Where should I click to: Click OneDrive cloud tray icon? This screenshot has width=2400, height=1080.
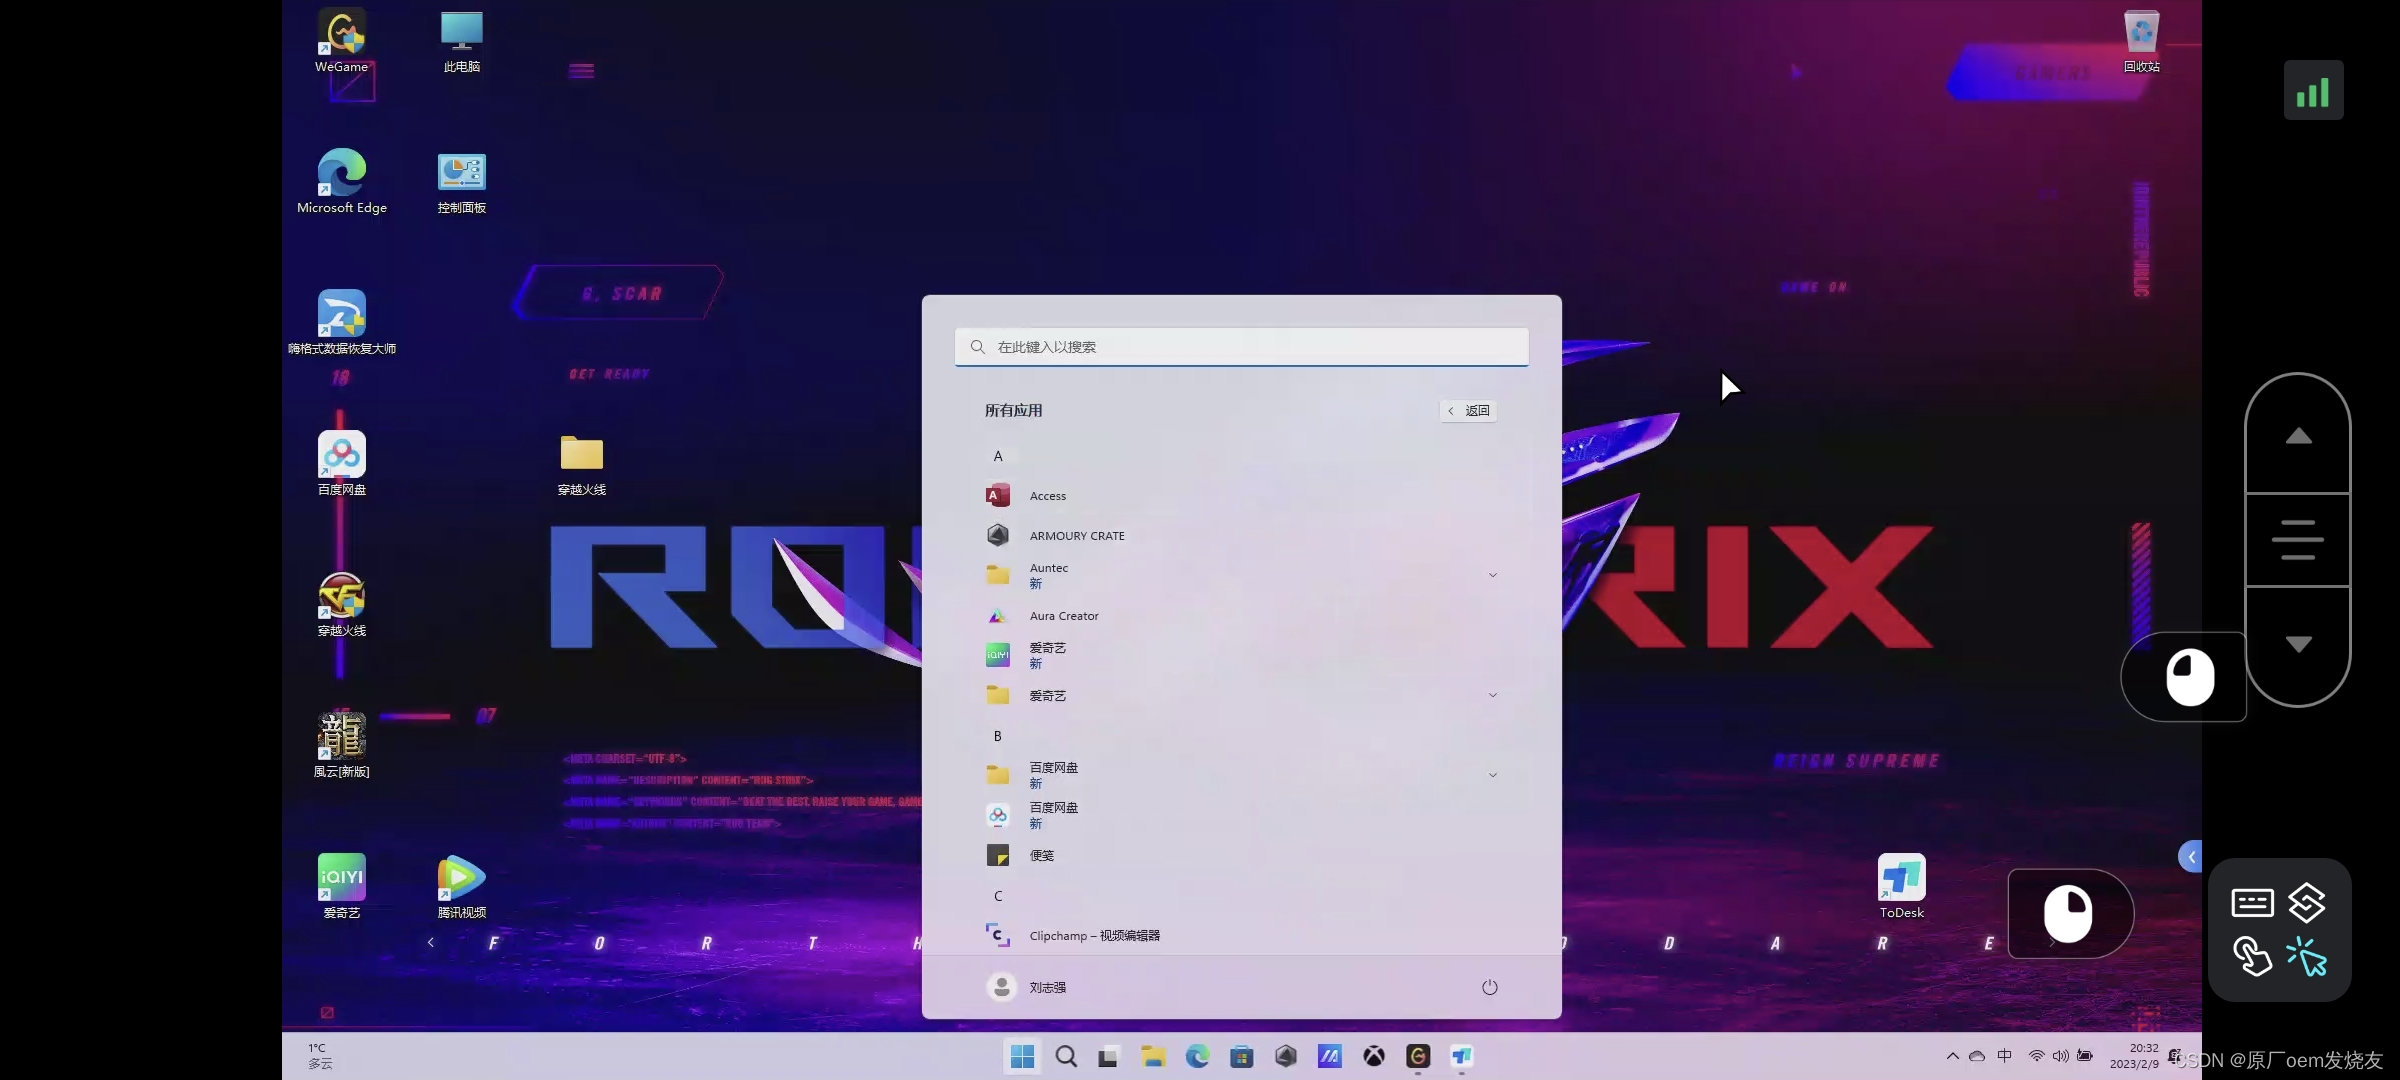[1977, 1056]
